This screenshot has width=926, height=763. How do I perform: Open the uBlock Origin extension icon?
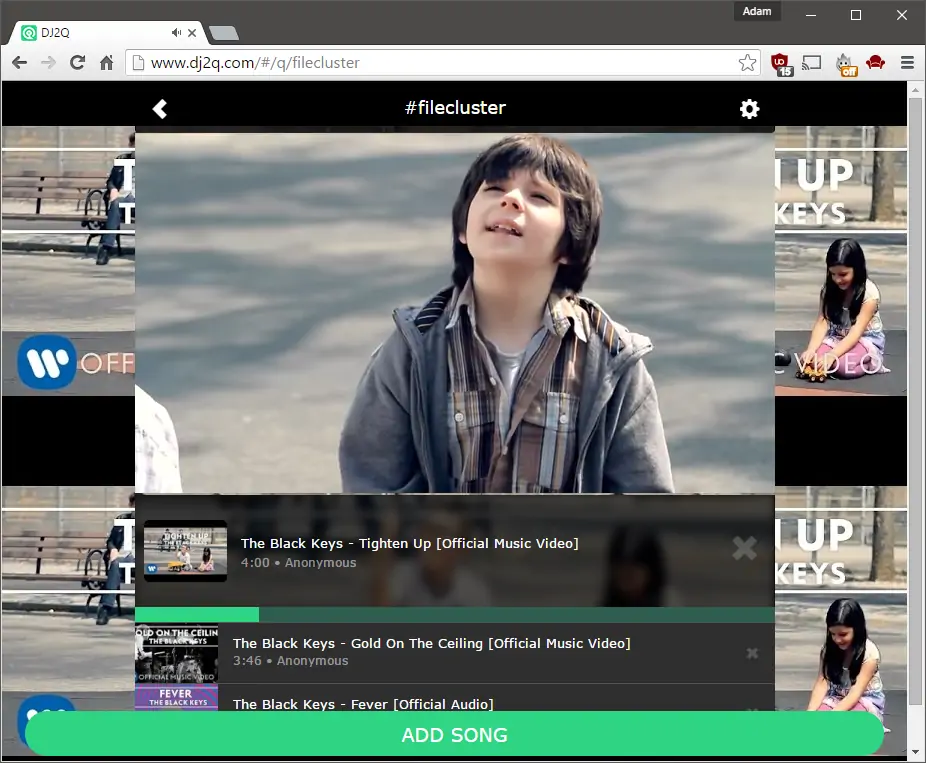pos(781,64)
